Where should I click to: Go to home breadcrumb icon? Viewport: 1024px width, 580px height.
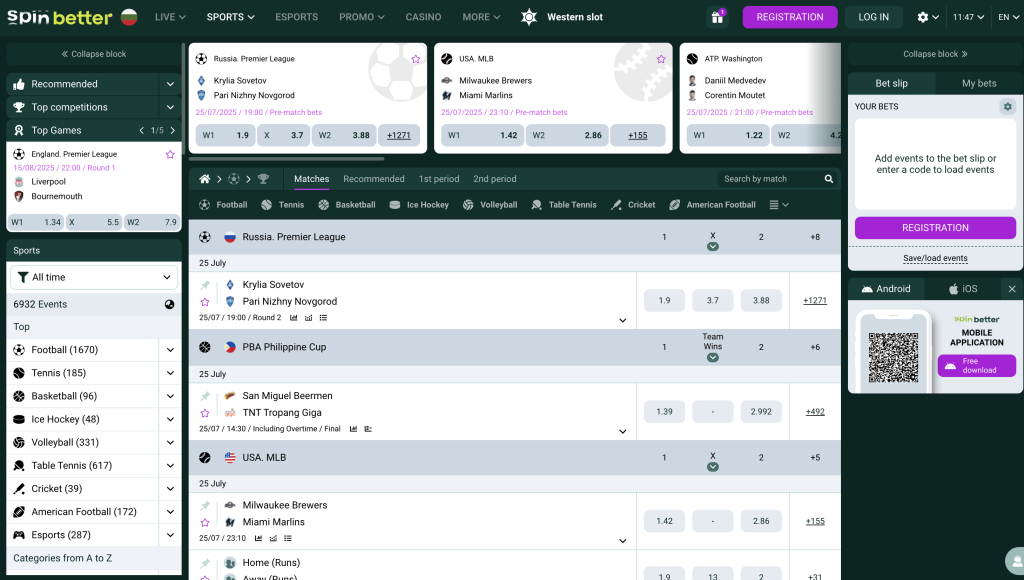tap(204, 179)
